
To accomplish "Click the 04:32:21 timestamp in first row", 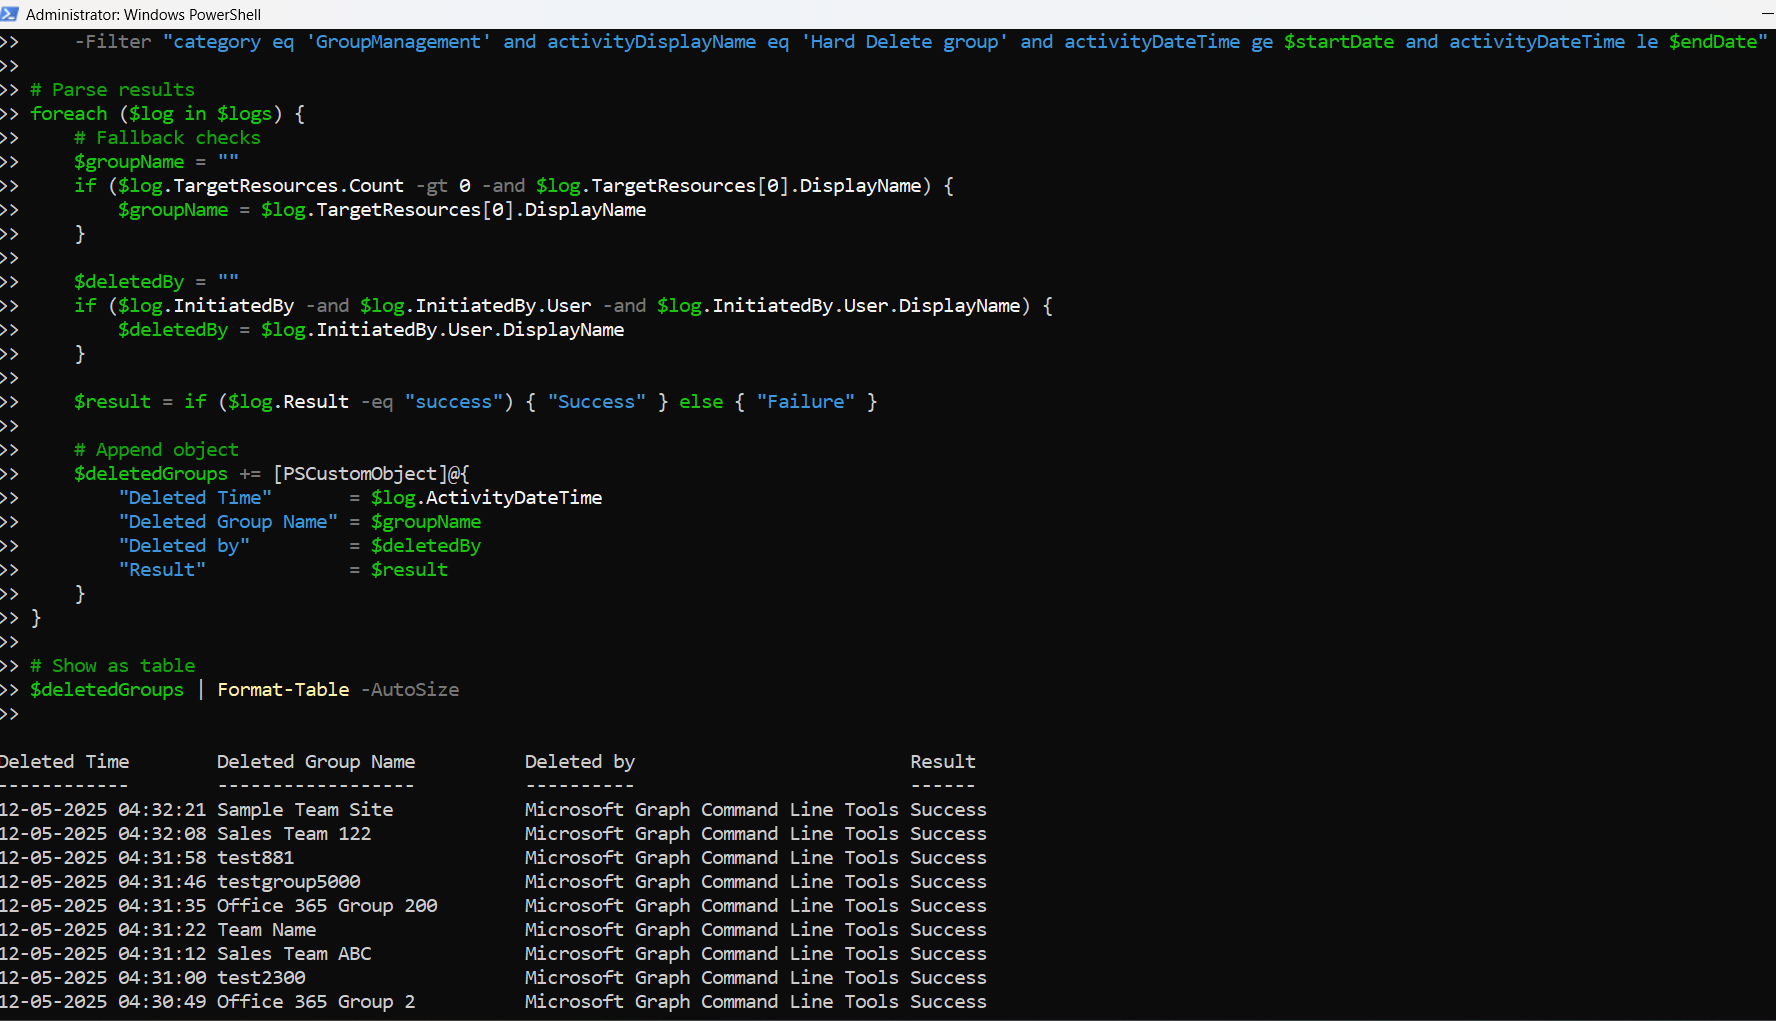I will click(162, 810).
